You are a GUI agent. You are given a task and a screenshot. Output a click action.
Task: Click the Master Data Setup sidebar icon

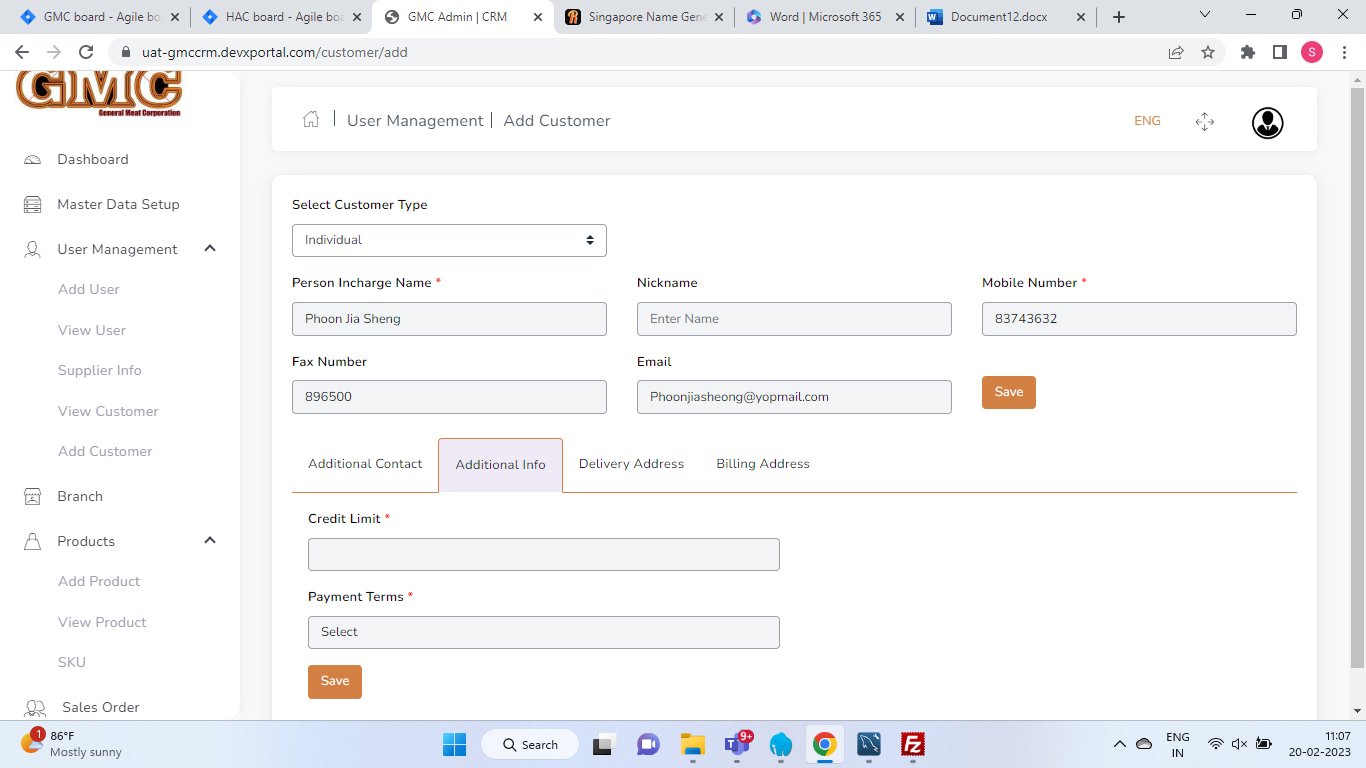33,205
